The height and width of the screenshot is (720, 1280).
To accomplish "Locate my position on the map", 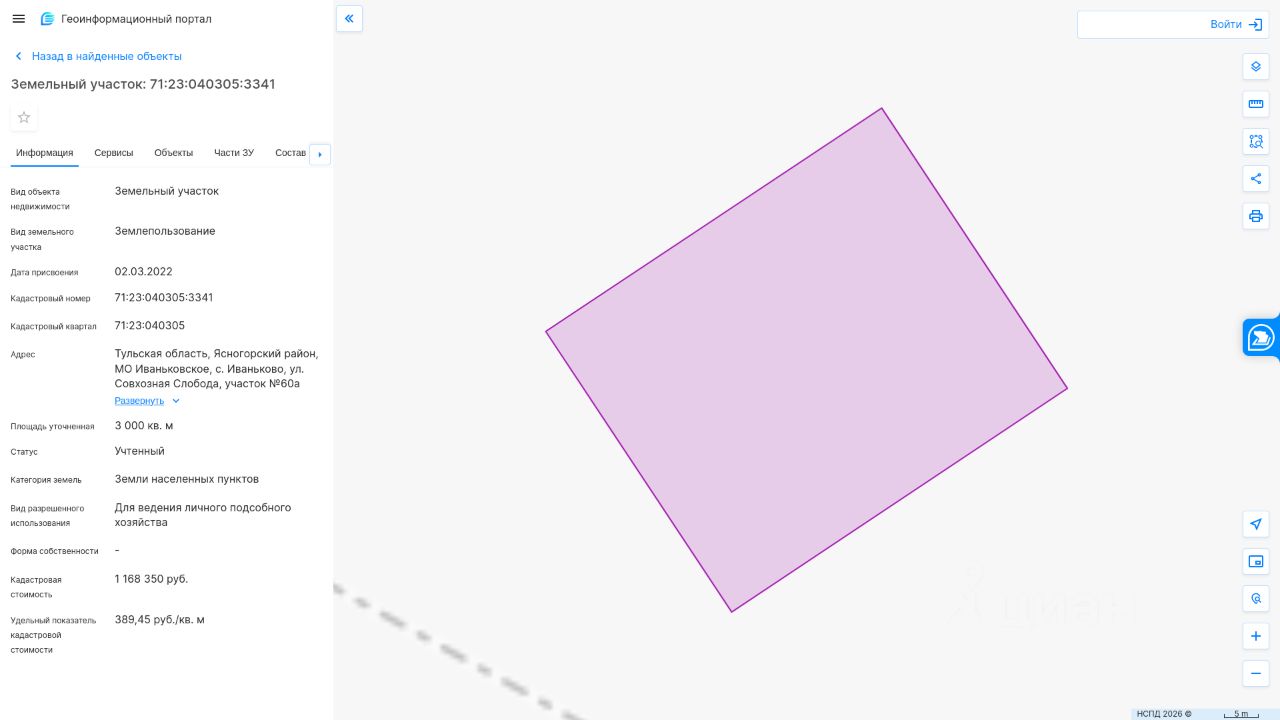I will pos(1256,524).
